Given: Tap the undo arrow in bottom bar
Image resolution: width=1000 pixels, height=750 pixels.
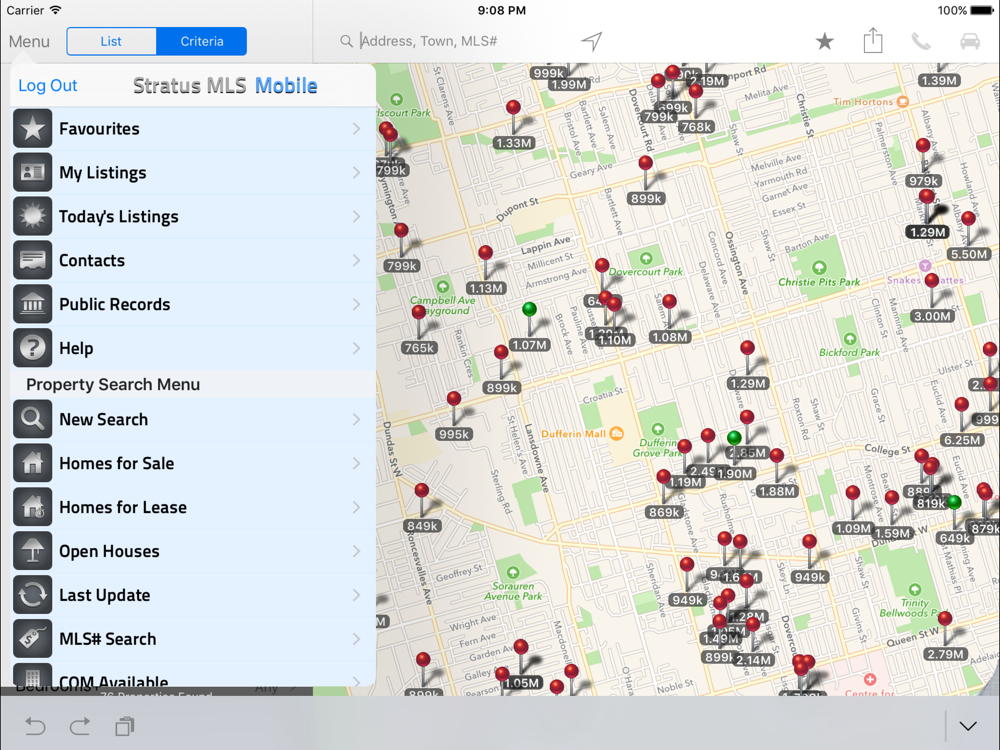Looking at the screenshot, I should [x=35, y=726].
